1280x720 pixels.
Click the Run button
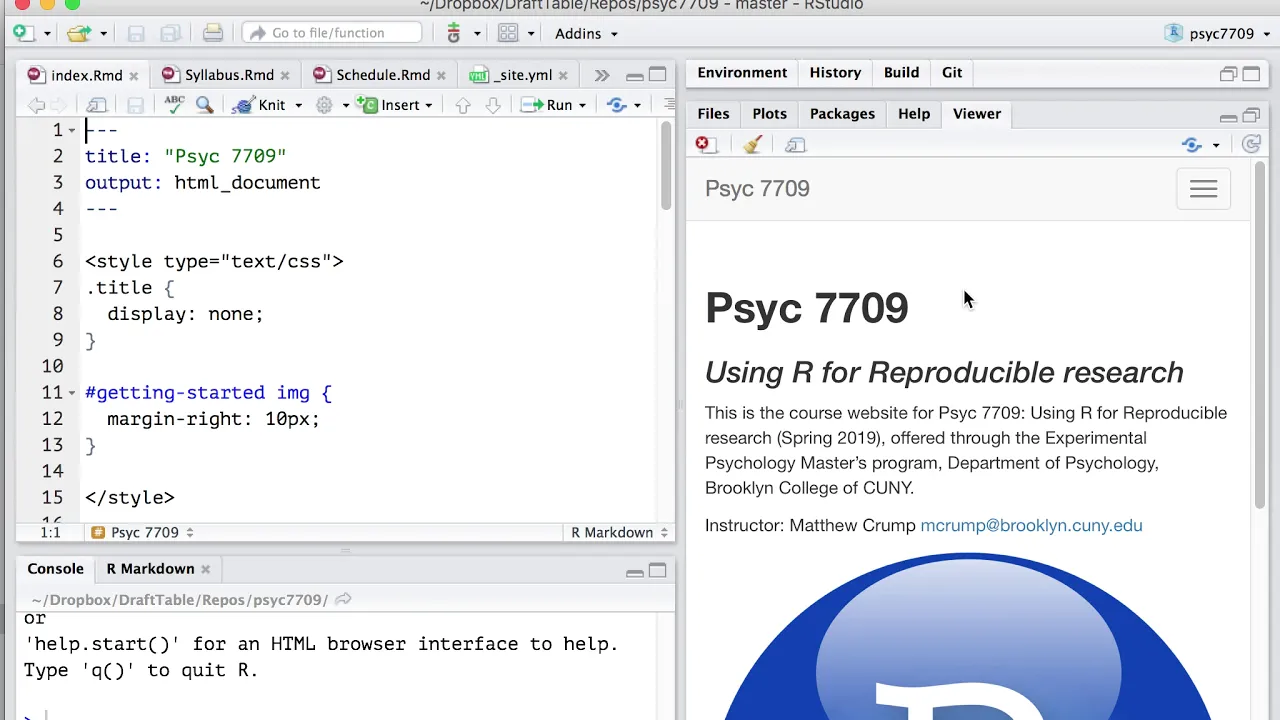click(x=549, y=105)
